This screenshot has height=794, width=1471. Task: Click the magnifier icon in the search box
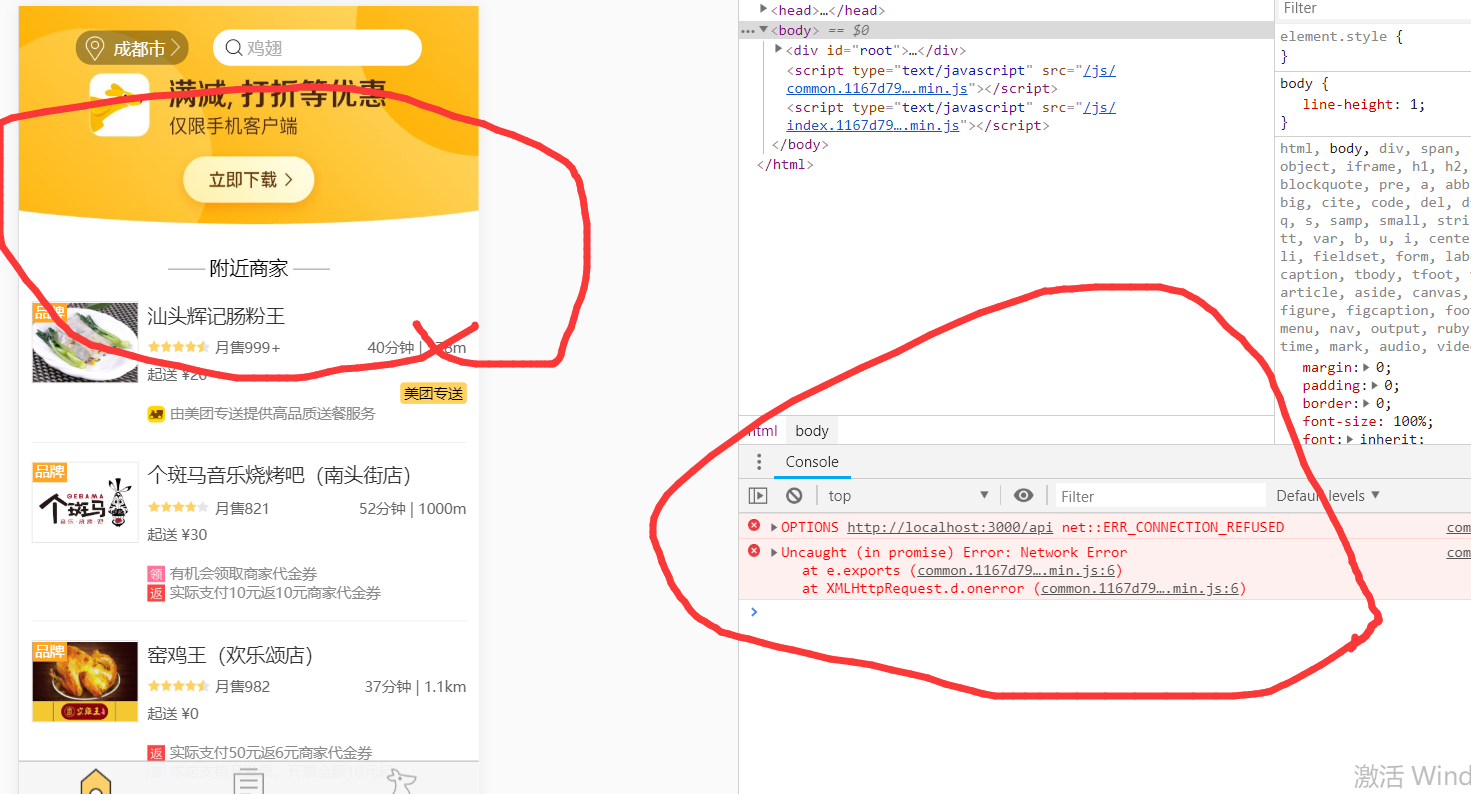point(233,48)
